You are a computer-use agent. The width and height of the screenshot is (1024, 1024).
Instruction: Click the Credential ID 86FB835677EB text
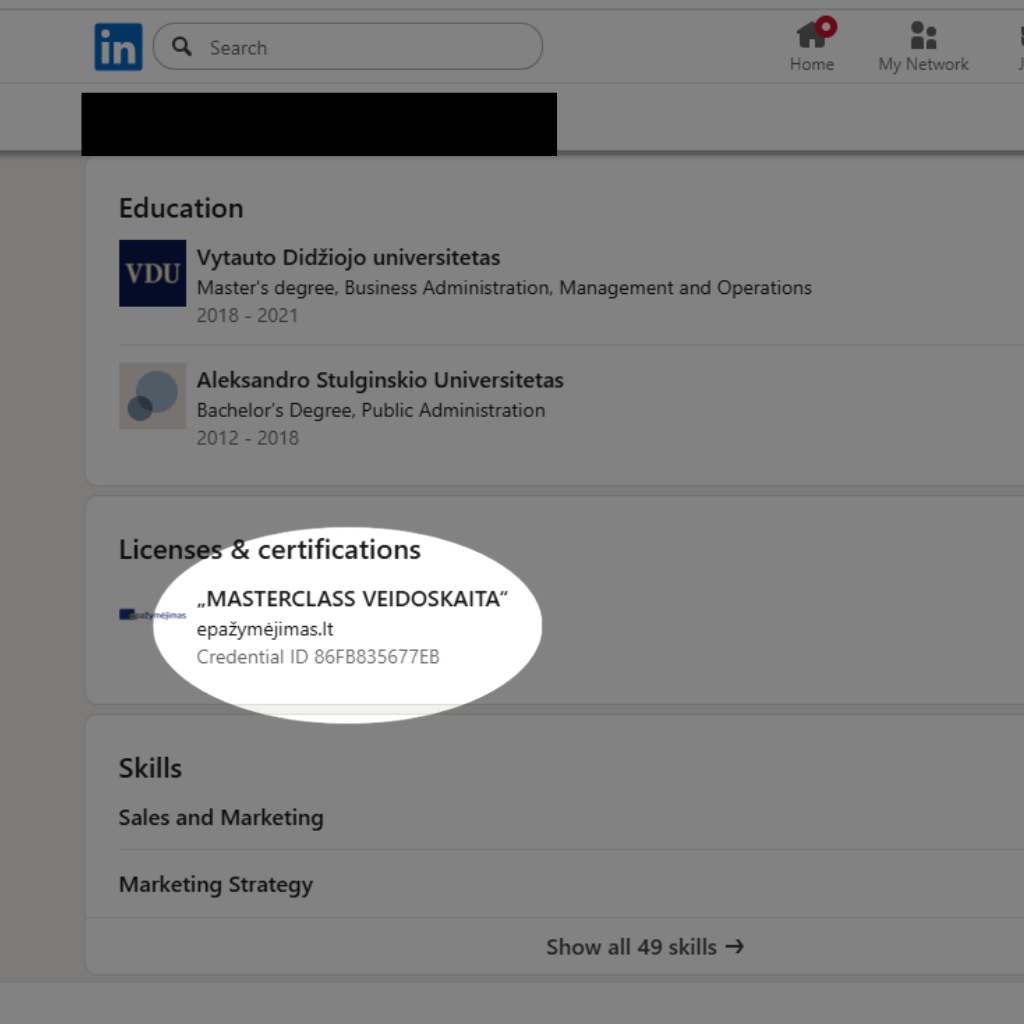(x=318, y=657)
